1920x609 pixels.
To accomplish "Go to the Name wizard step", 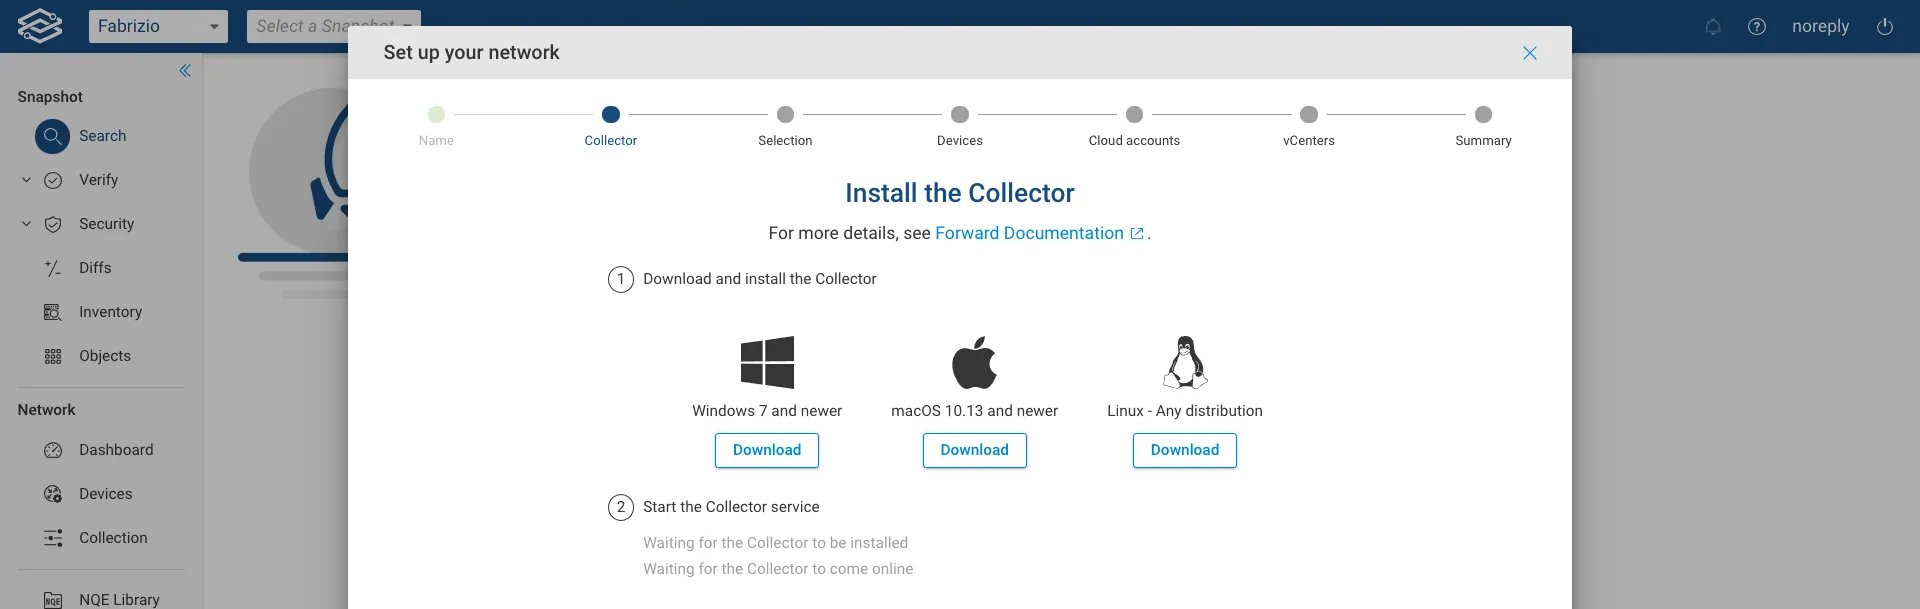I will (436, 126).
